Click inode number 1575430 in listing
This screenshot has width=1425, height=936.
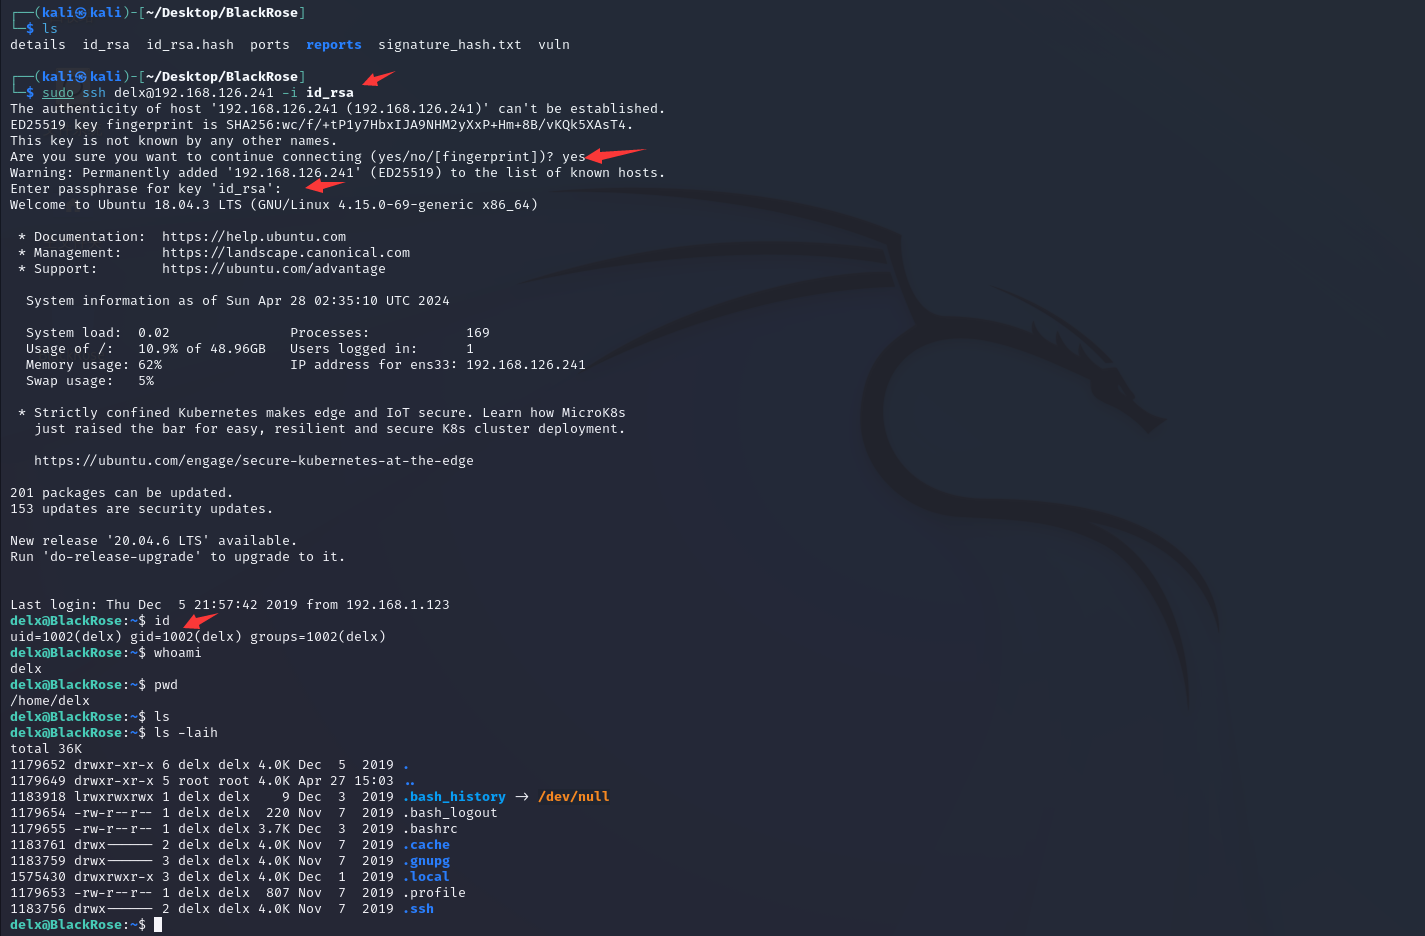(38, 877)
